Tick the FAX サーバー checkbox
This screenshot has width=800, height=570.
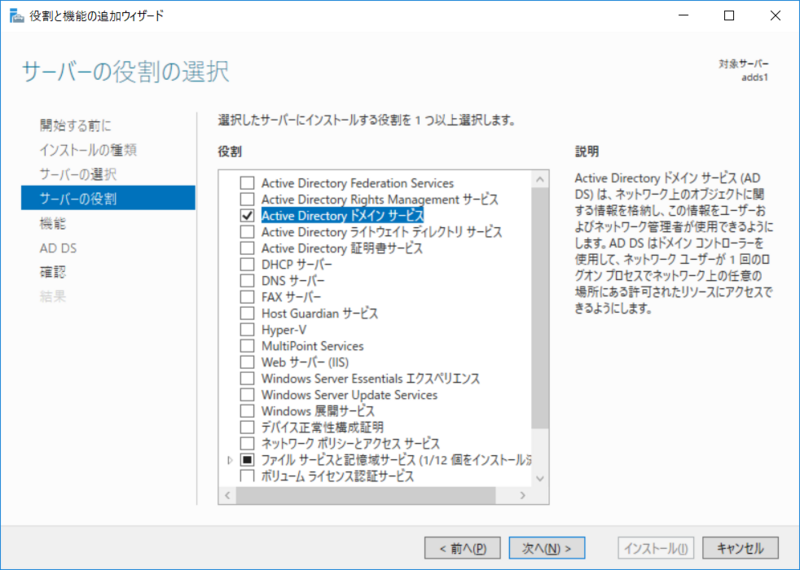(x=247, y=297)
